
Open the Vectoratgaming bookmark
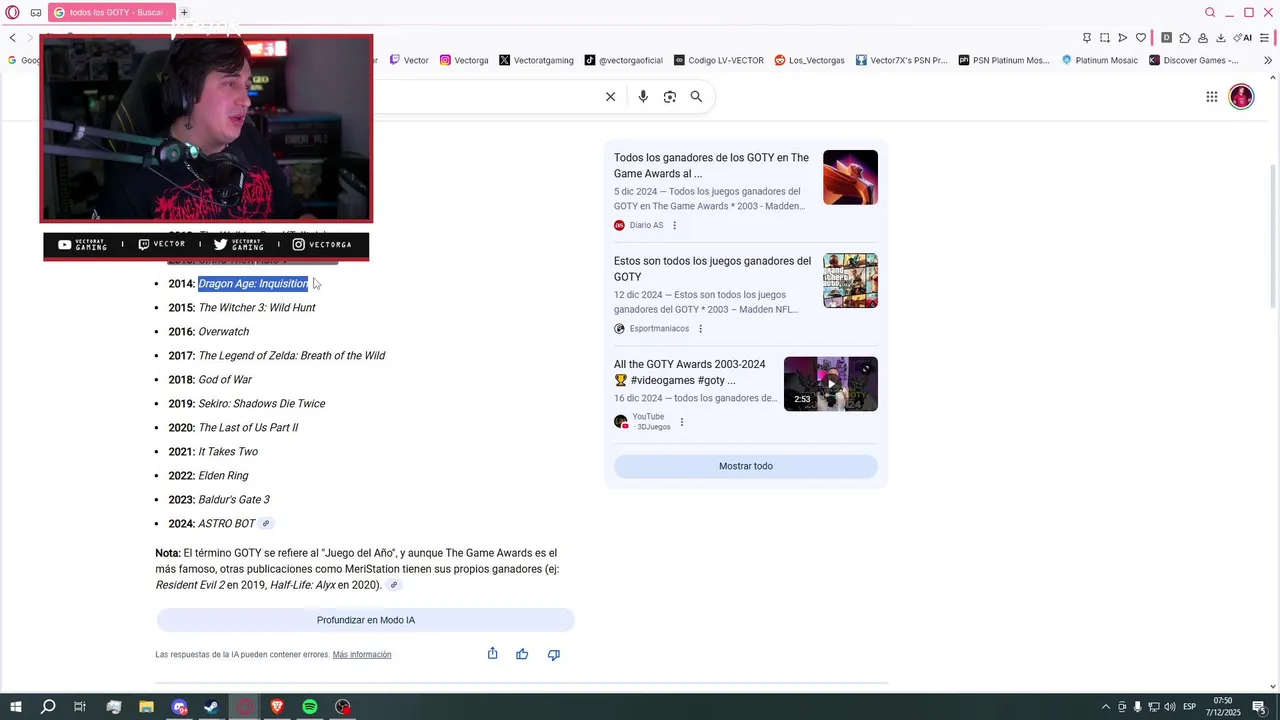(536, 60)
